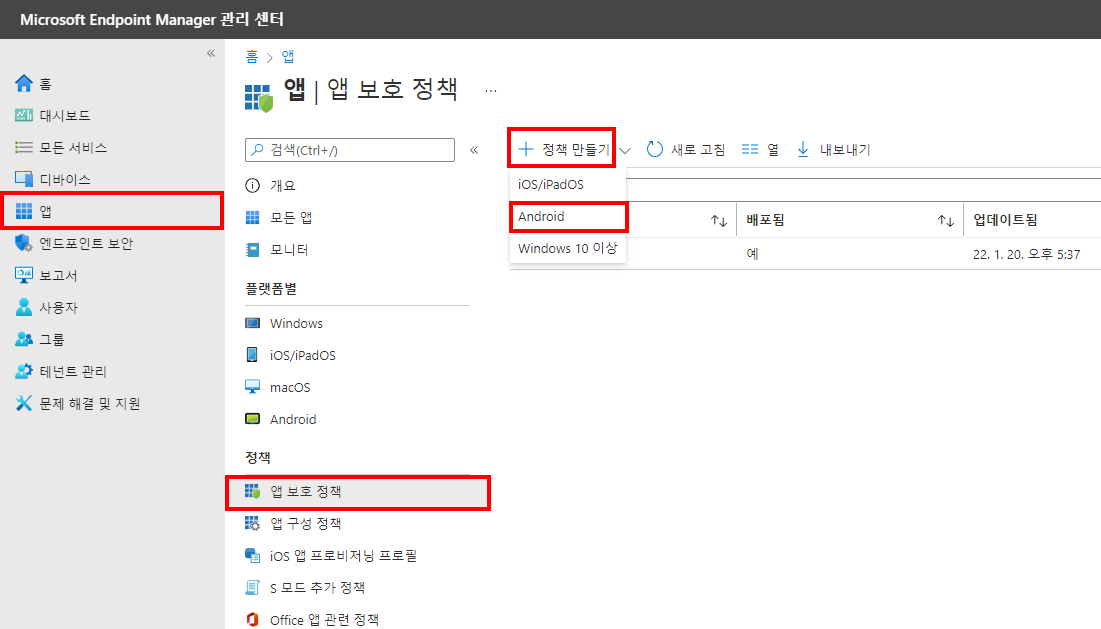Click the Updated (업데이트됨) column header
This screenshot has height=629, width=1101.
pos(1005,220)
